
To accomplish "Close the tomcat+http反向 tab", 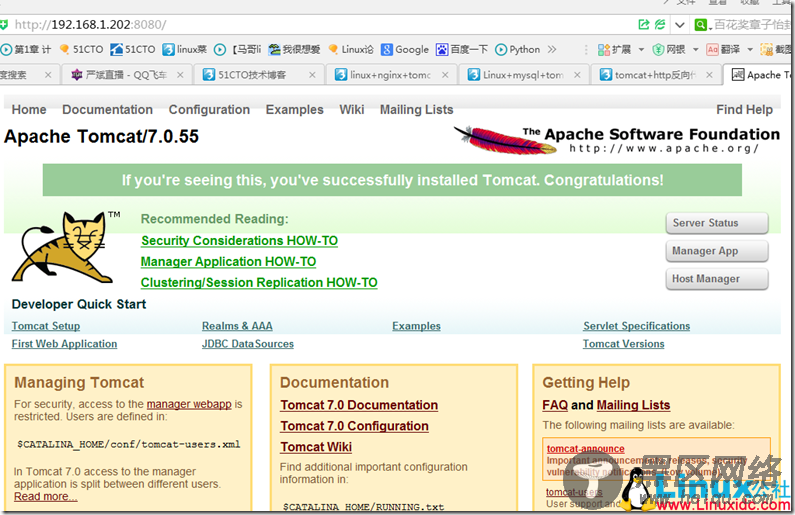I will coord(709,75).
